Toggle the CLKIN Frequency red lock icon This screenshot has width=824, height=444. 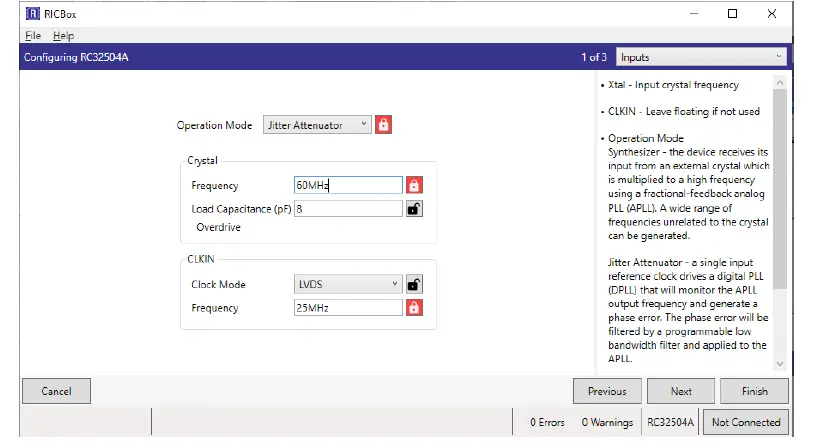414,308
